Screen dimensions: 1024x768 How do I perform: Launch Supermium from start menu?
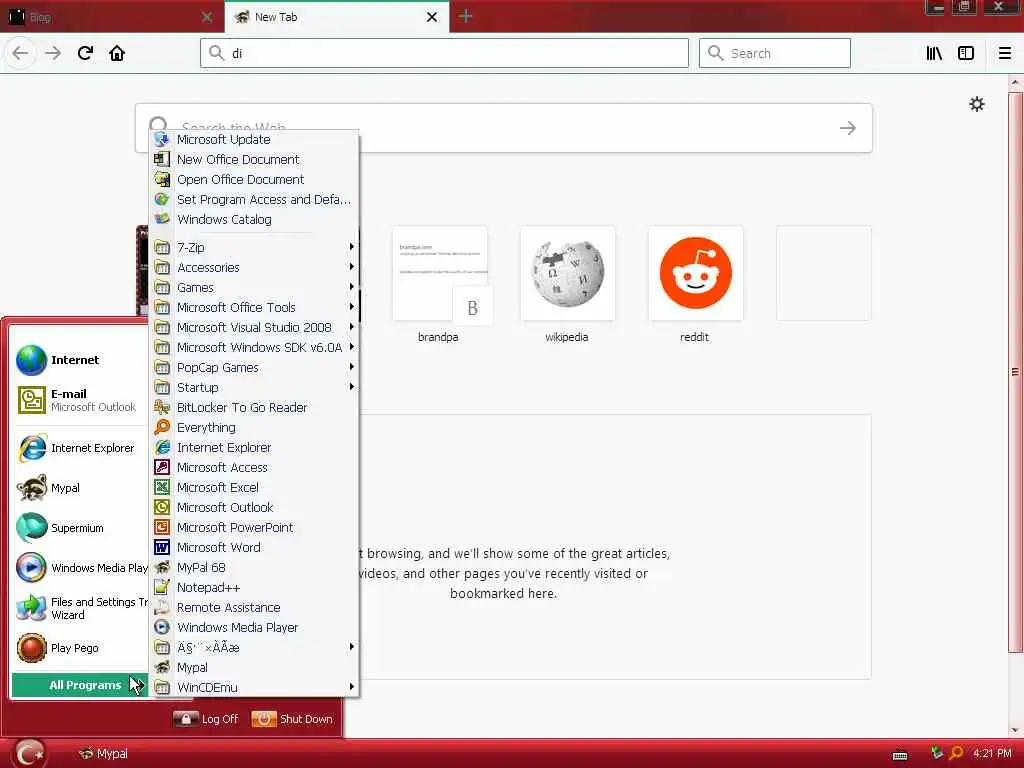click(80, 528)
